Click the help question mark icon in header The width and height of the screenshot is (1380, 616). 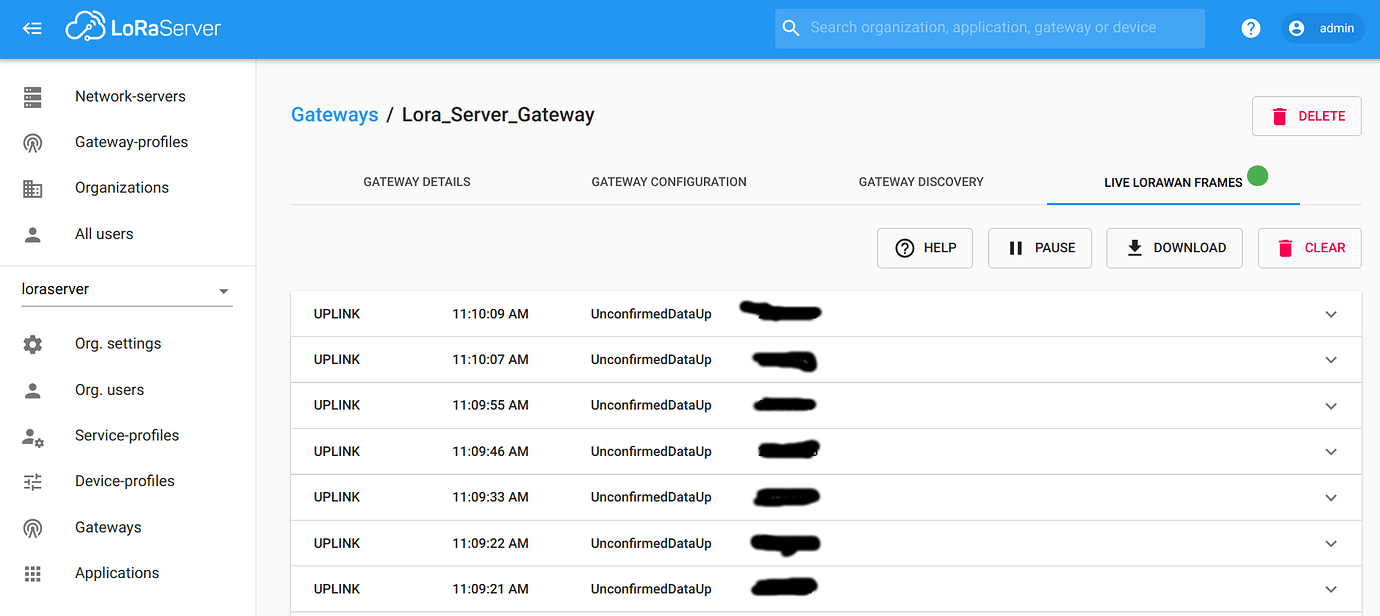(1251, 28)
